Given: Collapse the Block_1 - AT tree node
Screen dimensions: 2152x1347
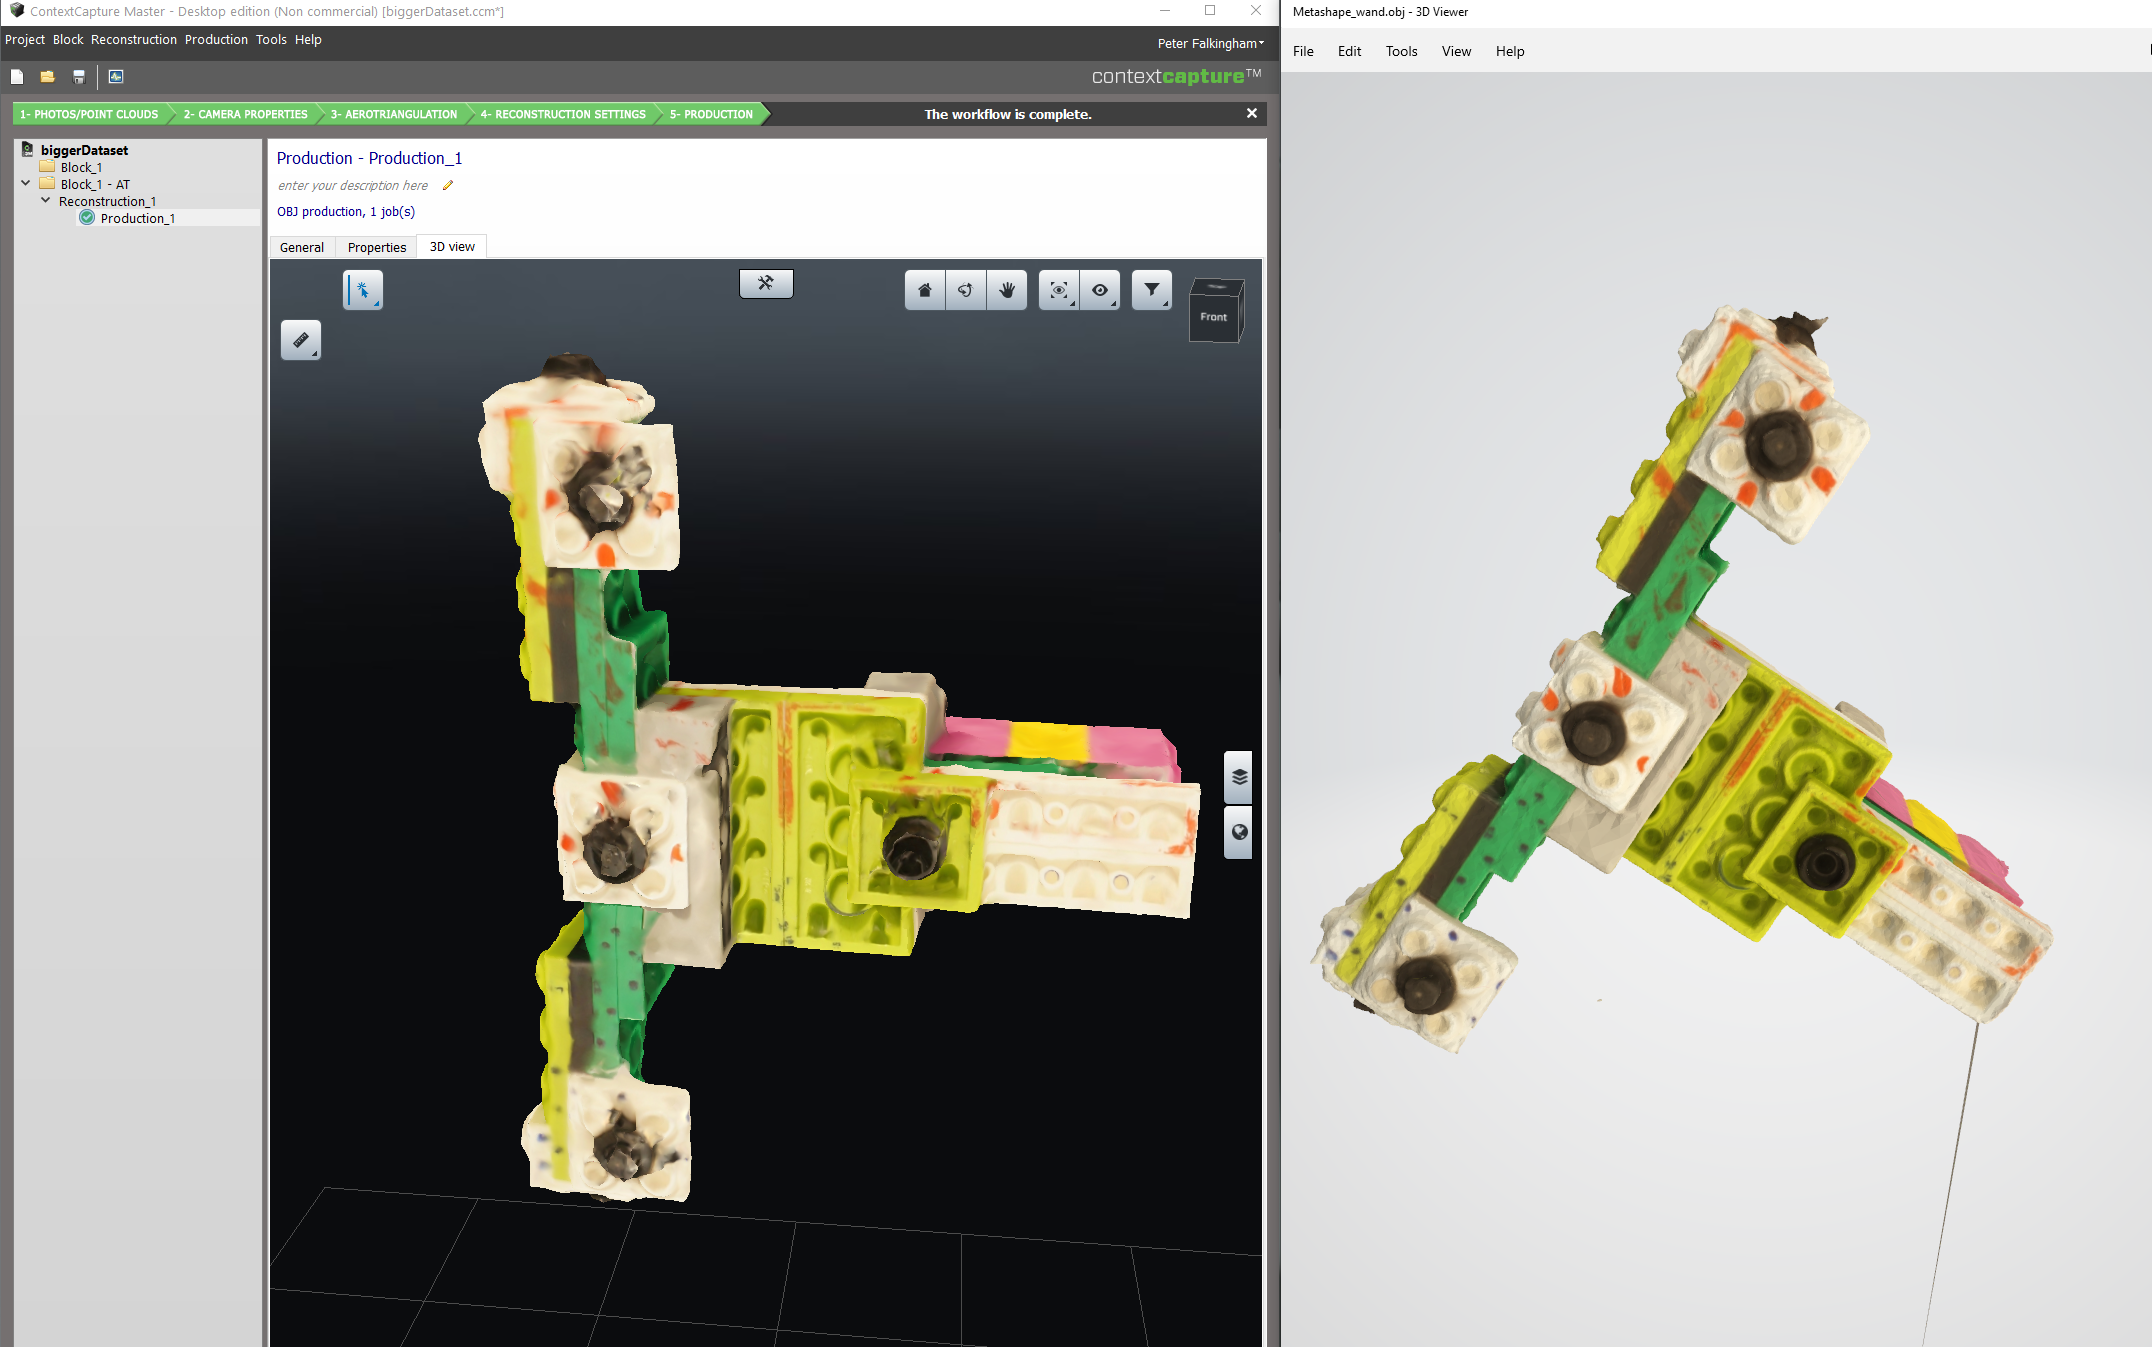Looking at the screenshot, I should (x=26, y=184).
